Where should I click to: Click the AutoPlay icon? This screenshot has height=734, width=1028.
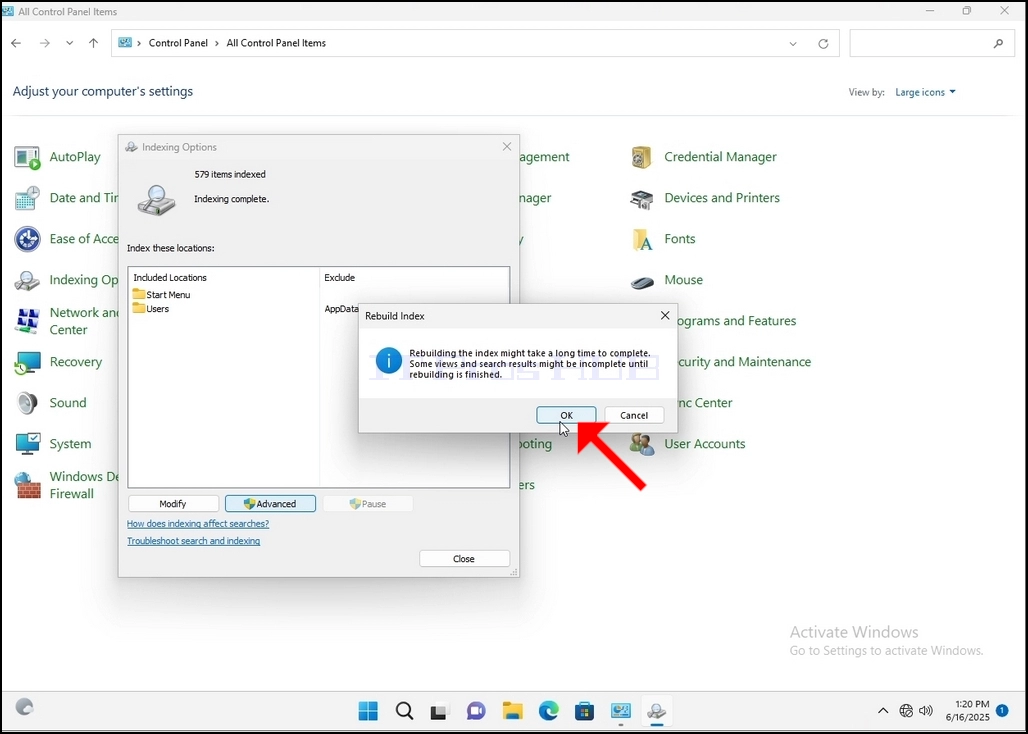click(x=27, y=157)
